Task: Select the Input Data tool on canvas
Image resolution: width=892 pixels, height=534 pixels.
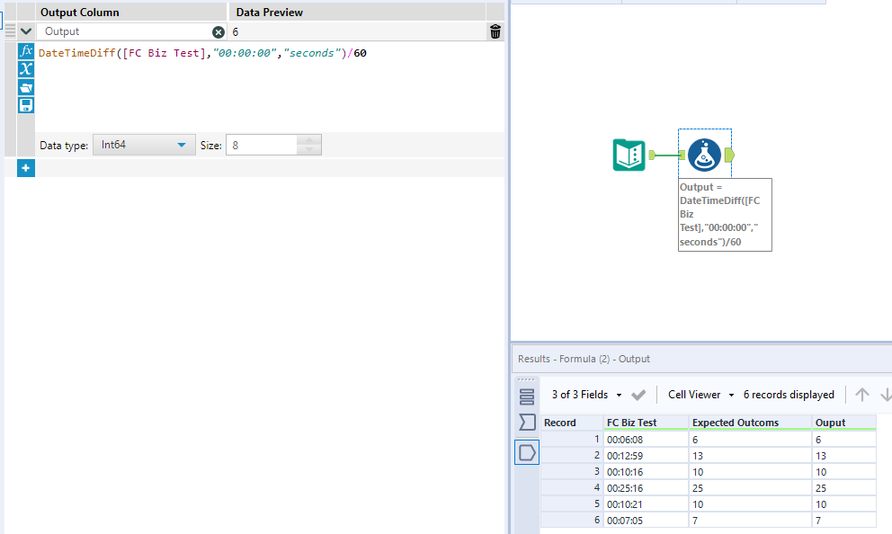Action: pyautogui.click(x=629, y=155)
